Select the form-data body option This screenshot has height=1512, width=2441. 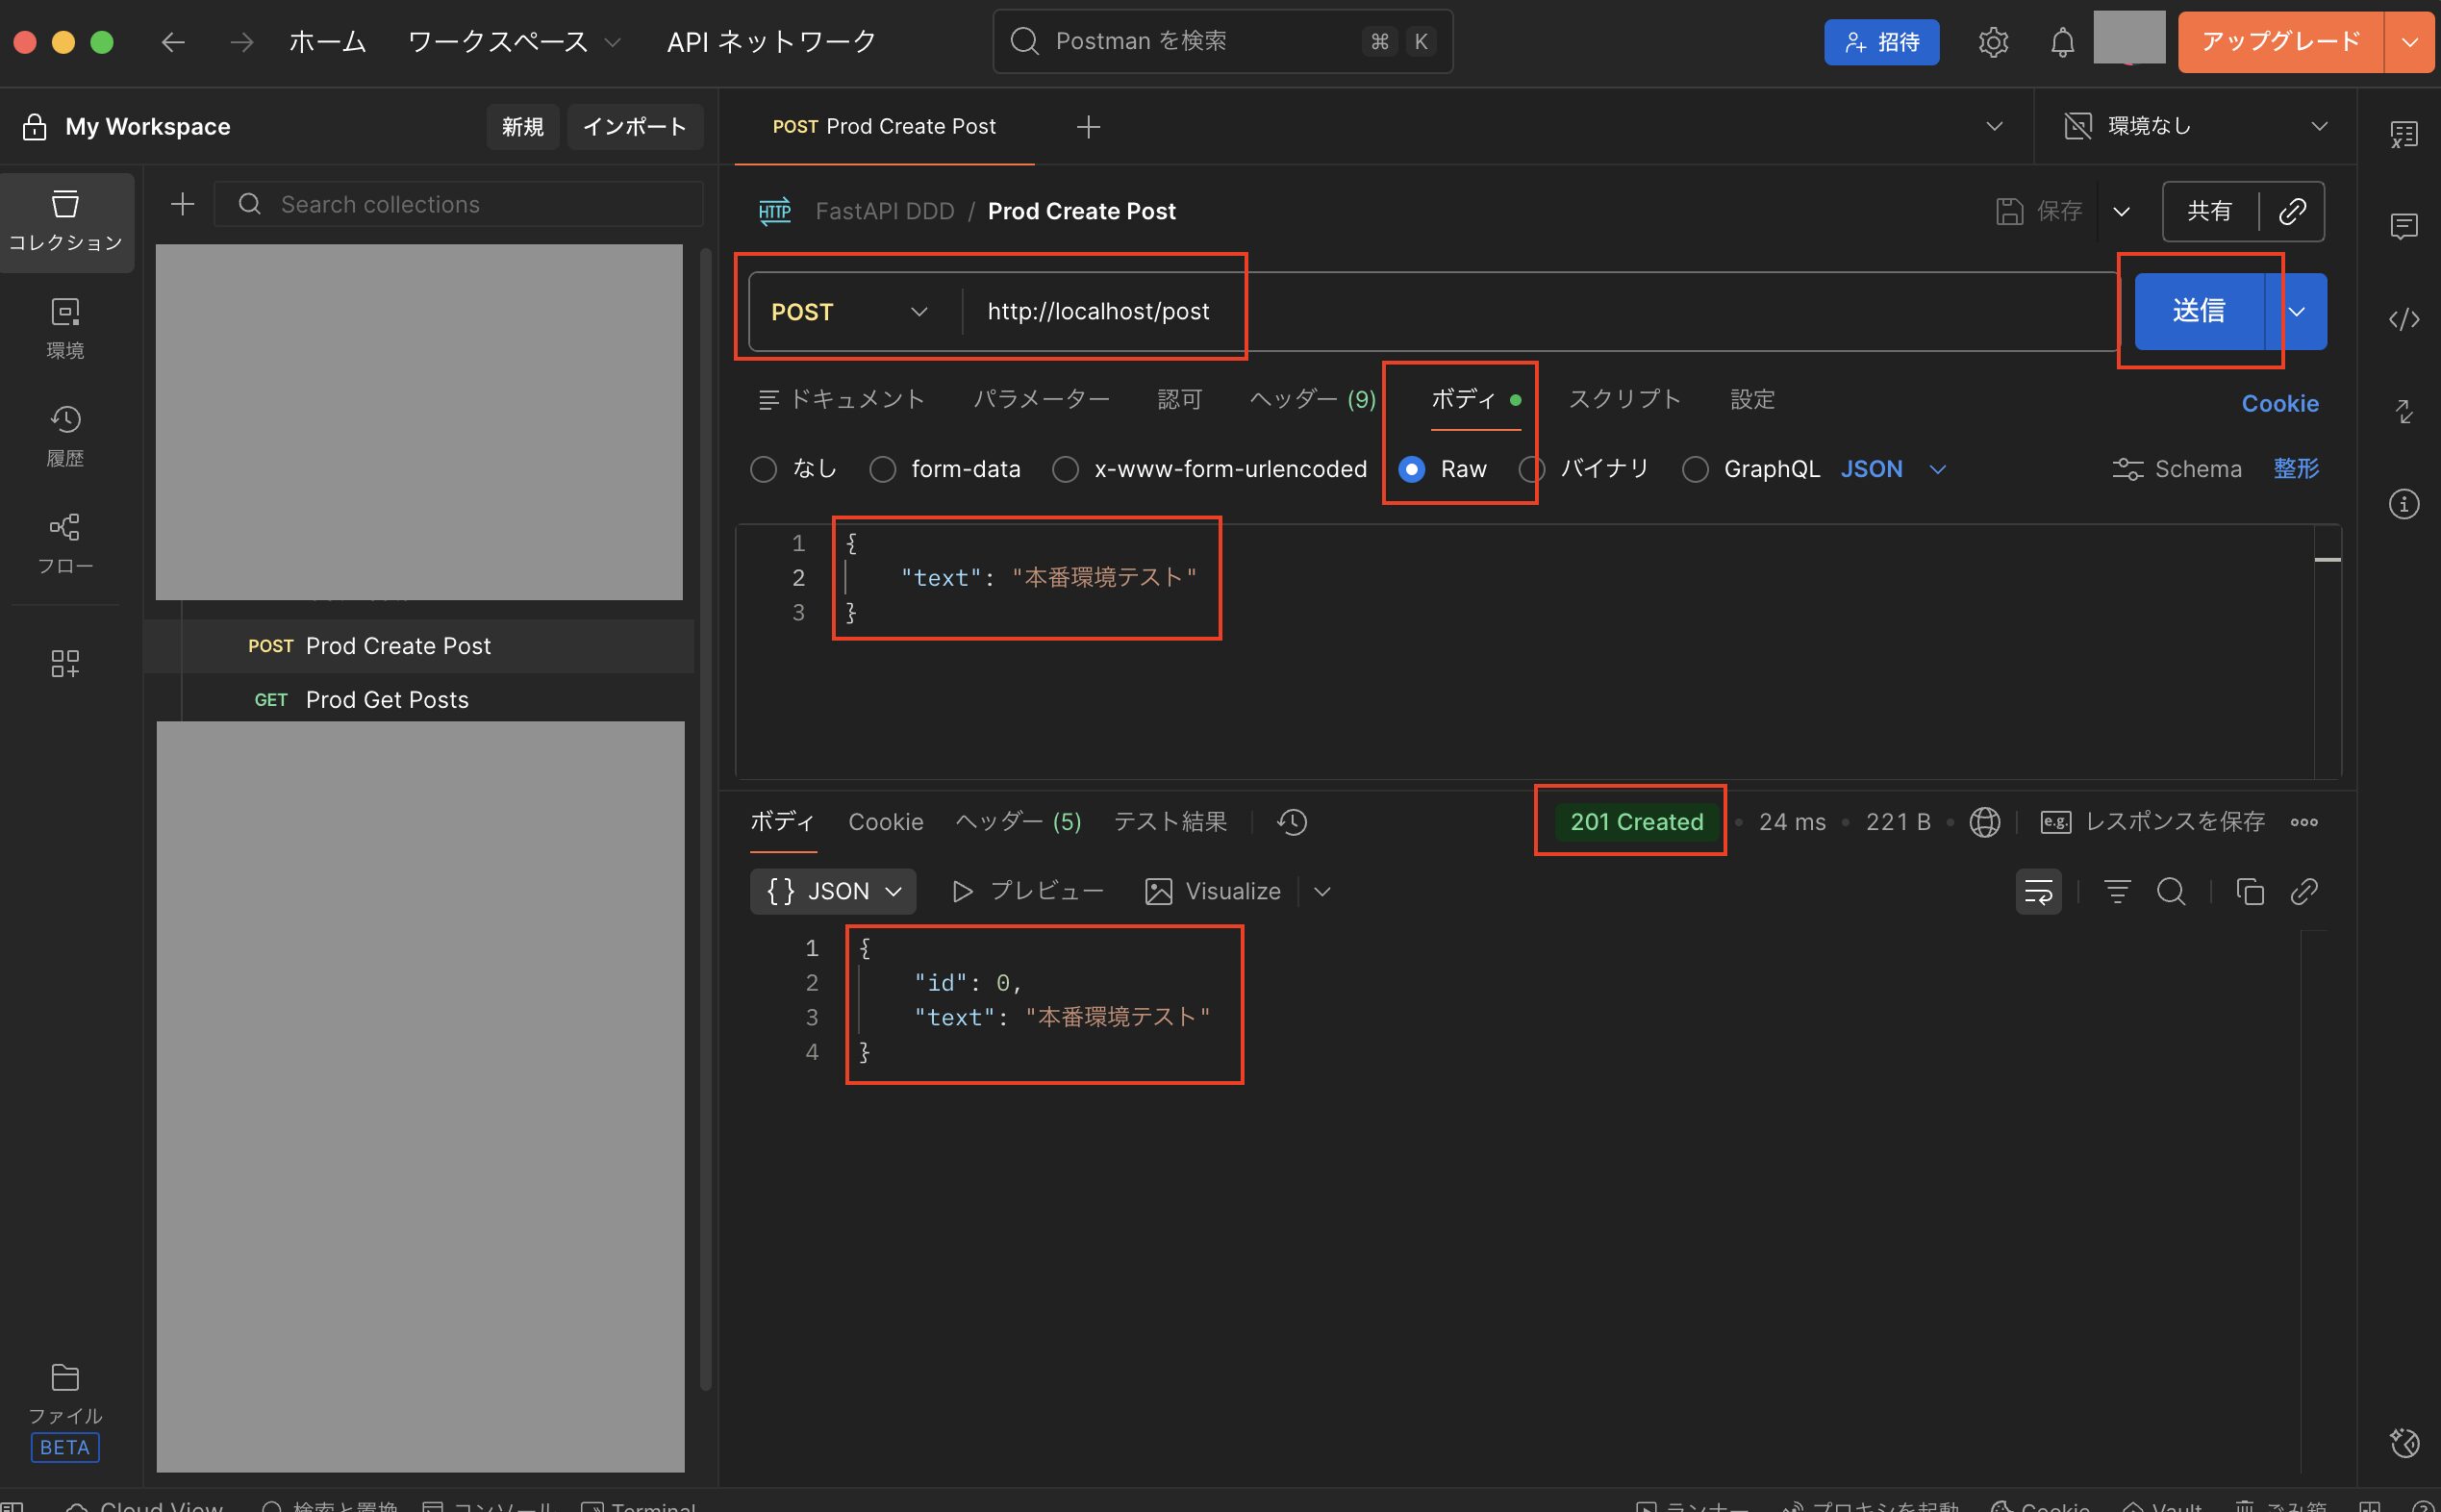pos(882,469)
